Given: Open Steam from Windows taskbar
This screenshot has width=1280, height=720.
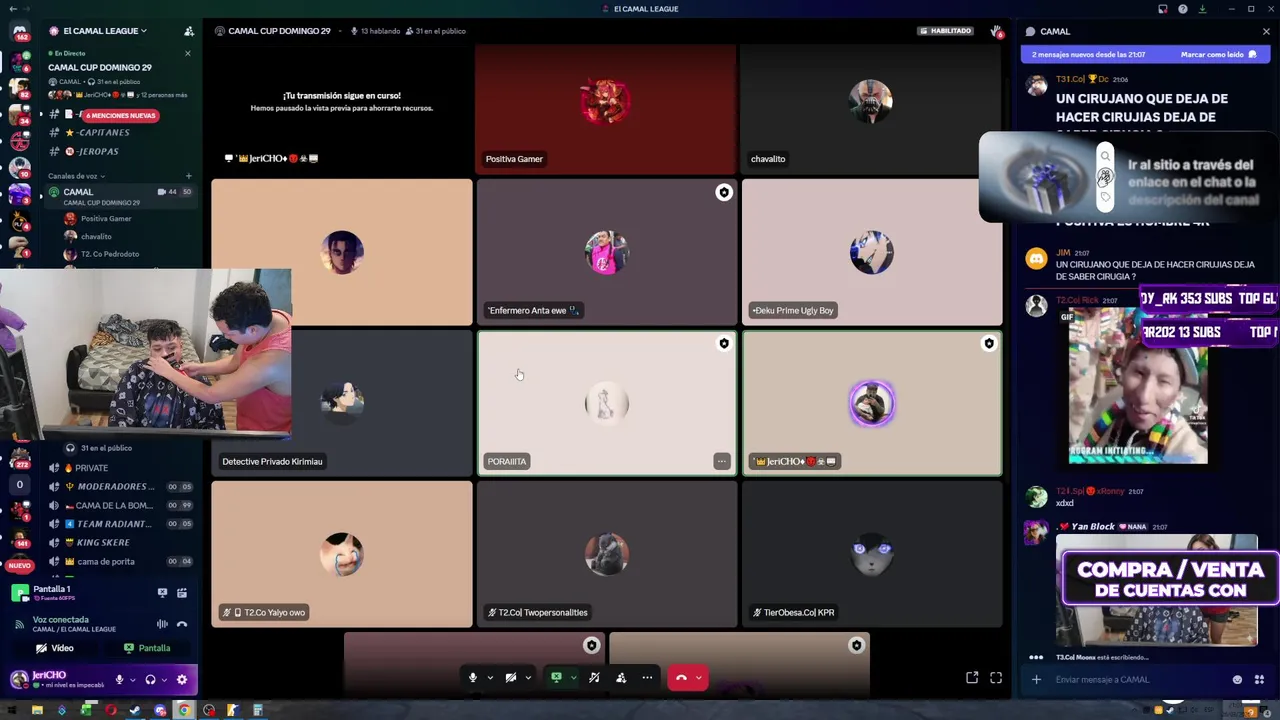Looking at the screenshot, I should coord(135,711).
